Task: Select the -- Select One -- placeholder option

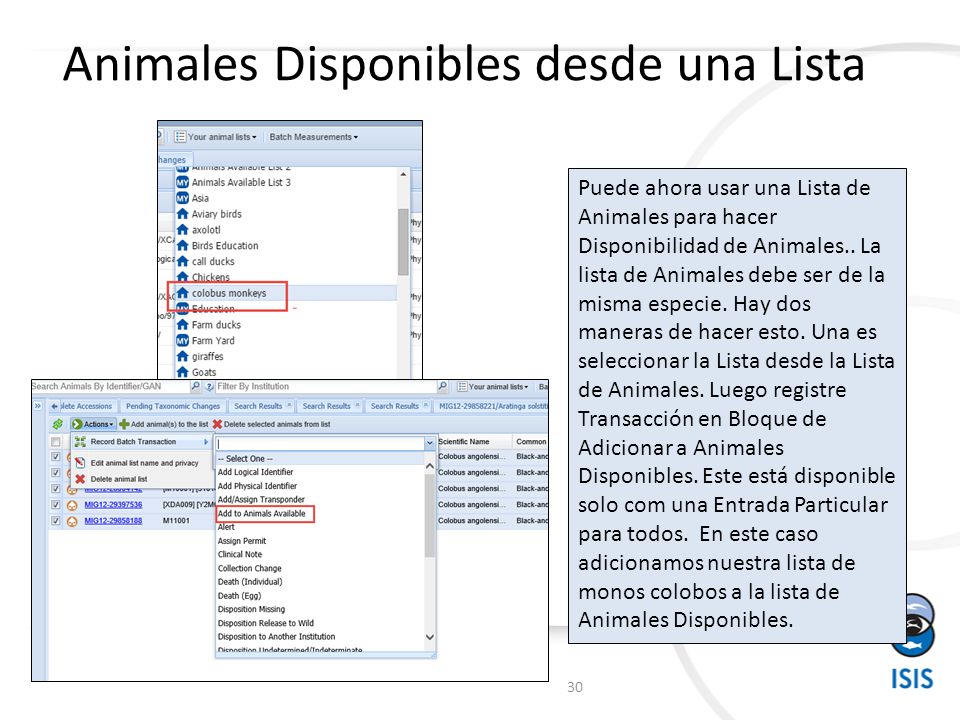Action: point(245,459)
